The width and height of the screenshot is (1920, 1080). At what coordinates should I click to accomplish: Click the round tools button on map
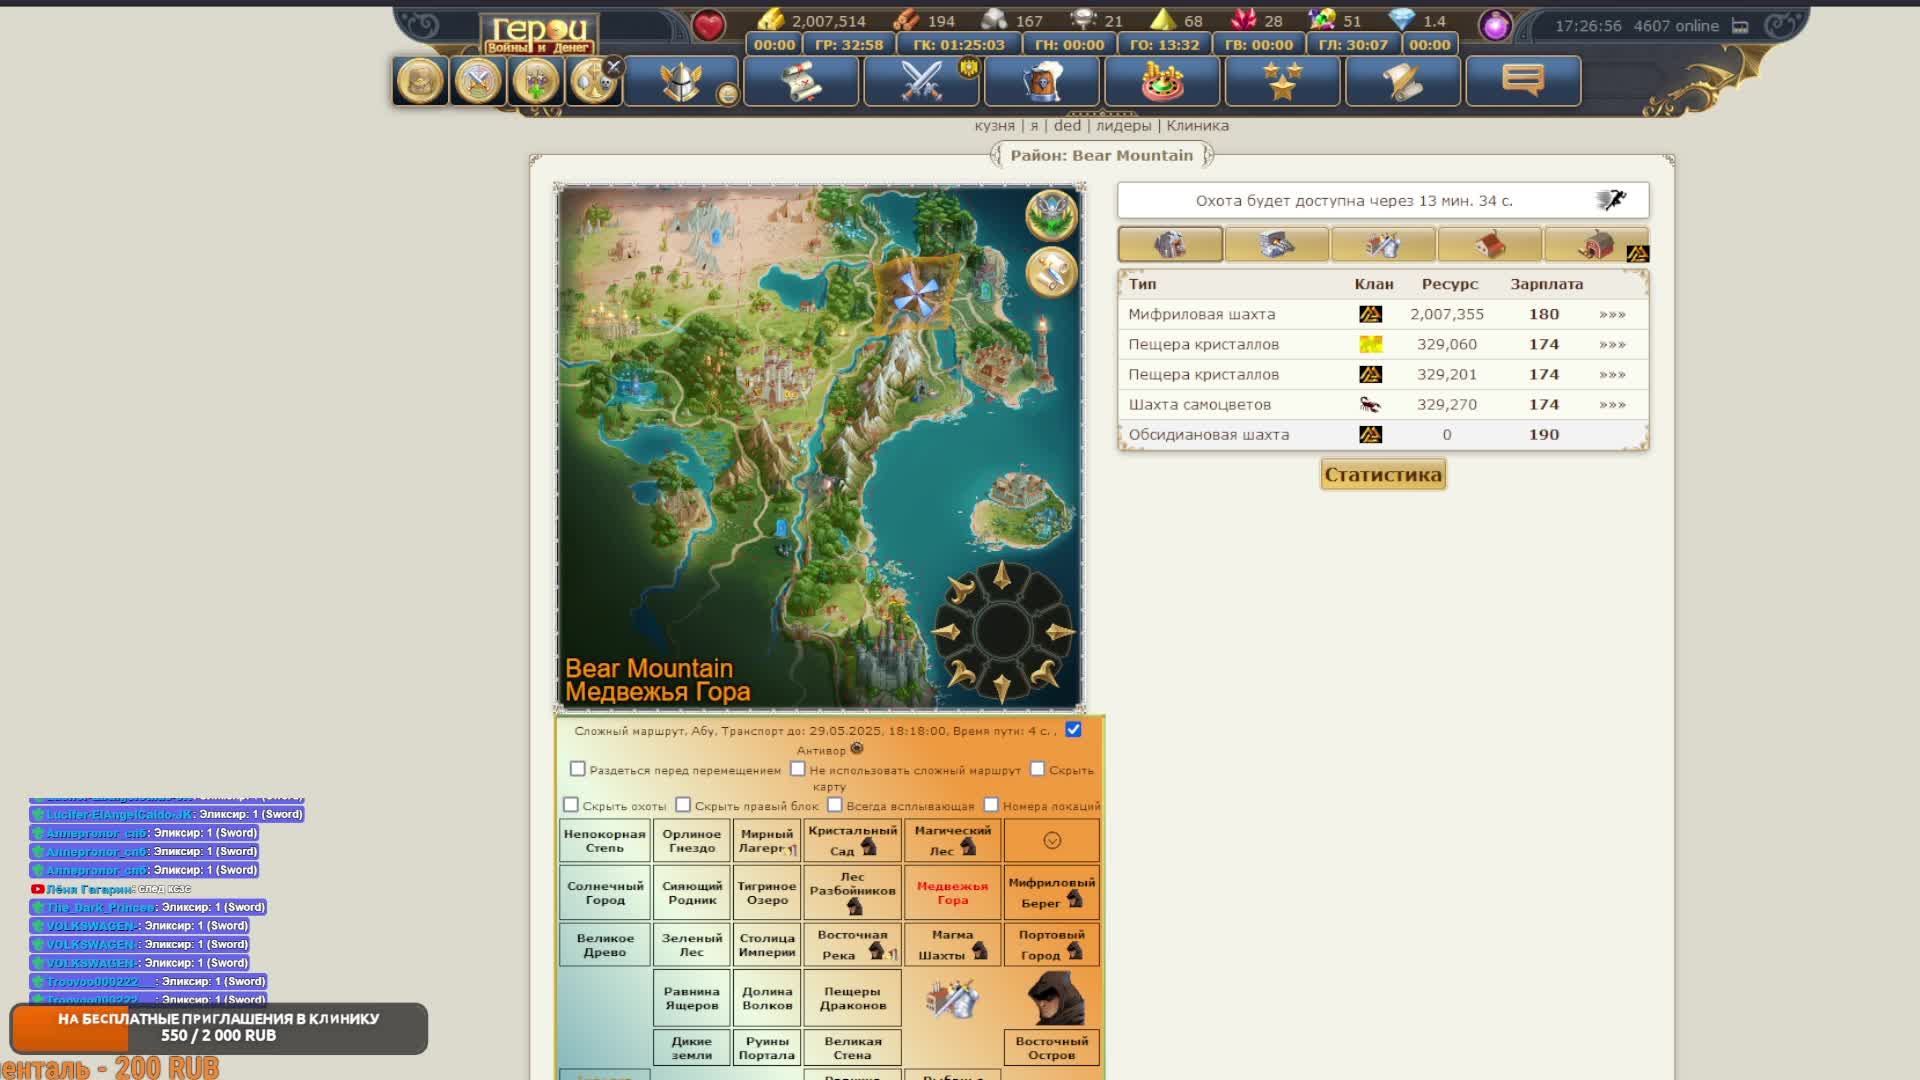pos(1050,272)
